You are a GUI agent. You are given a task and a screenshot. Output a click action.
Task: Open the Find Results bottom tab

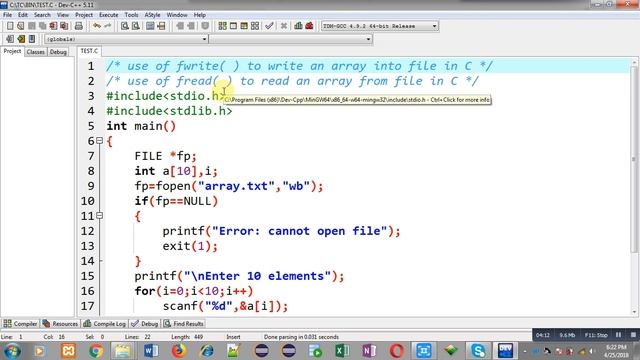point(184,324)
